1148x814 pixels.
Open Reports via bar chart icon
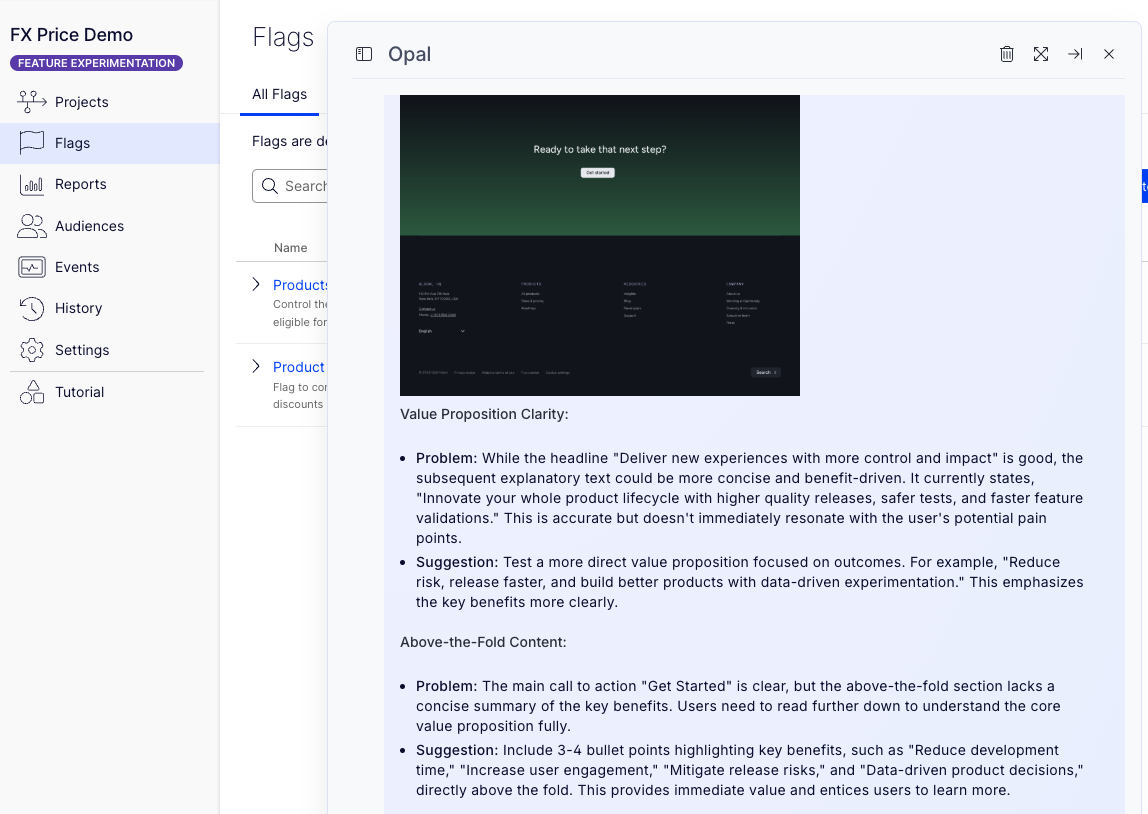coord(32,185)
